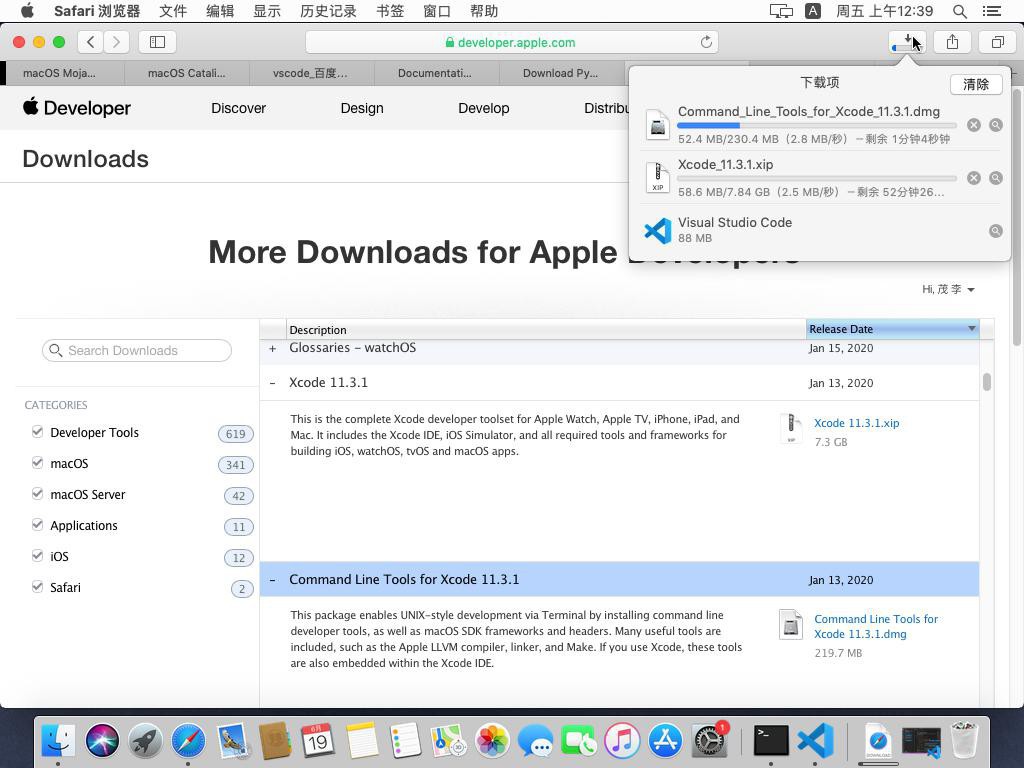Open the Discover navigation link
The image size is (1024, 768).
coord(238,108)
